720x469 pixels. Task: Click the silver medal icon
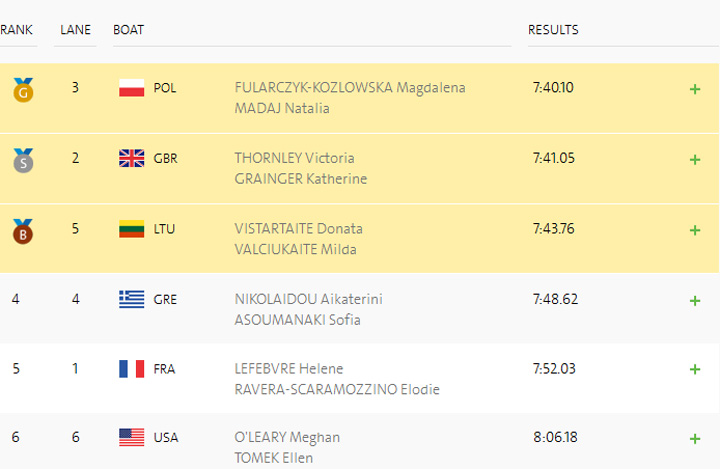[22, 160]
